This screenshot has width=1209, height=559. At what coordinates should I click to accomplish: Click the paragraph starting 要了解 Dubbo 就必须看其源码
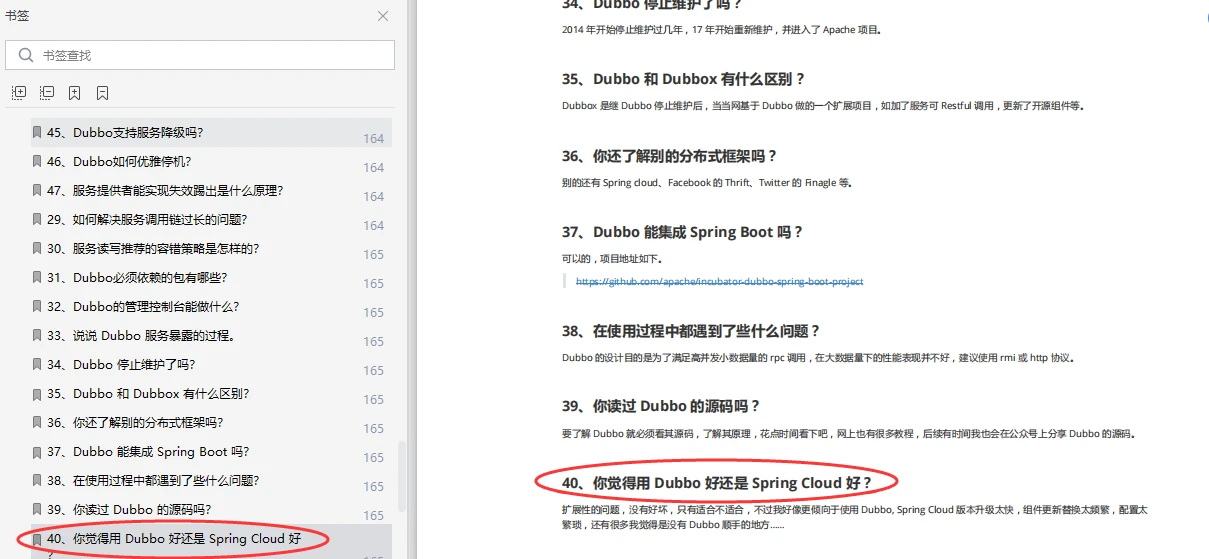[x=848, y=433]
